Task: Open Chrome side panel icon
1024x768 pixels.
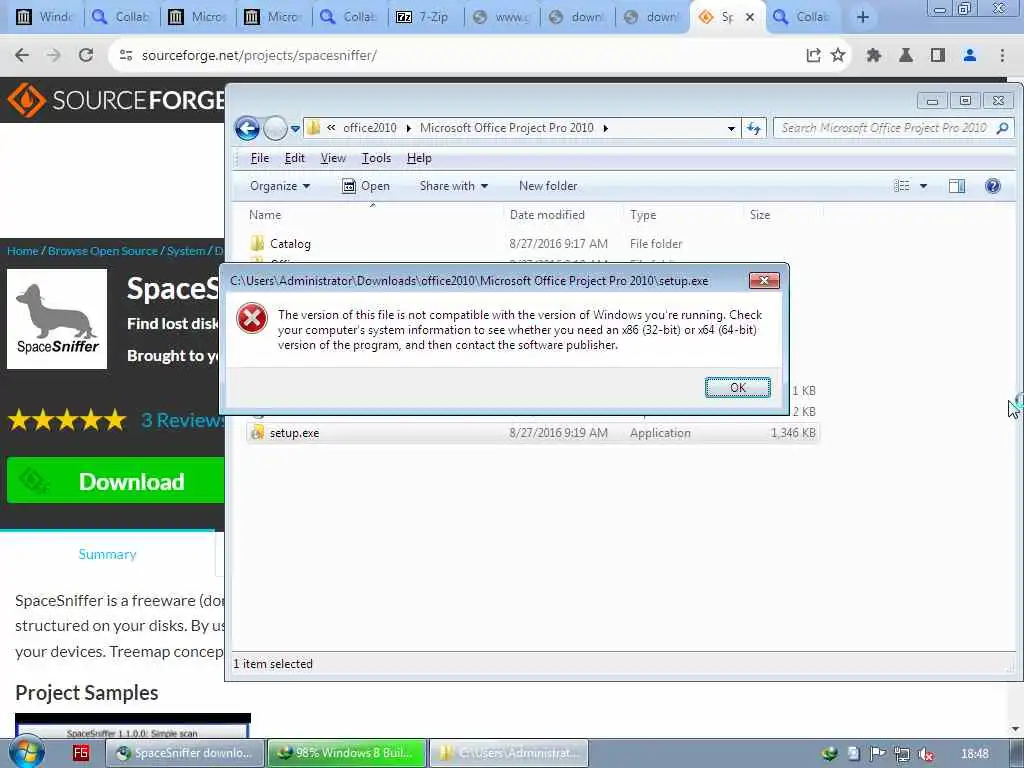Action: click(x=938, y=56)
